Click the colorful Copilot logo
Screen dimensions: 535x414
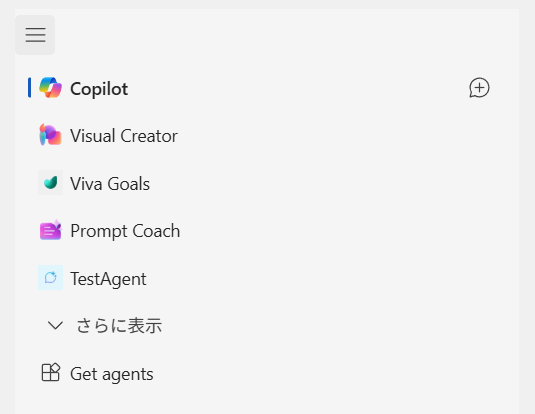click(50, 88)
